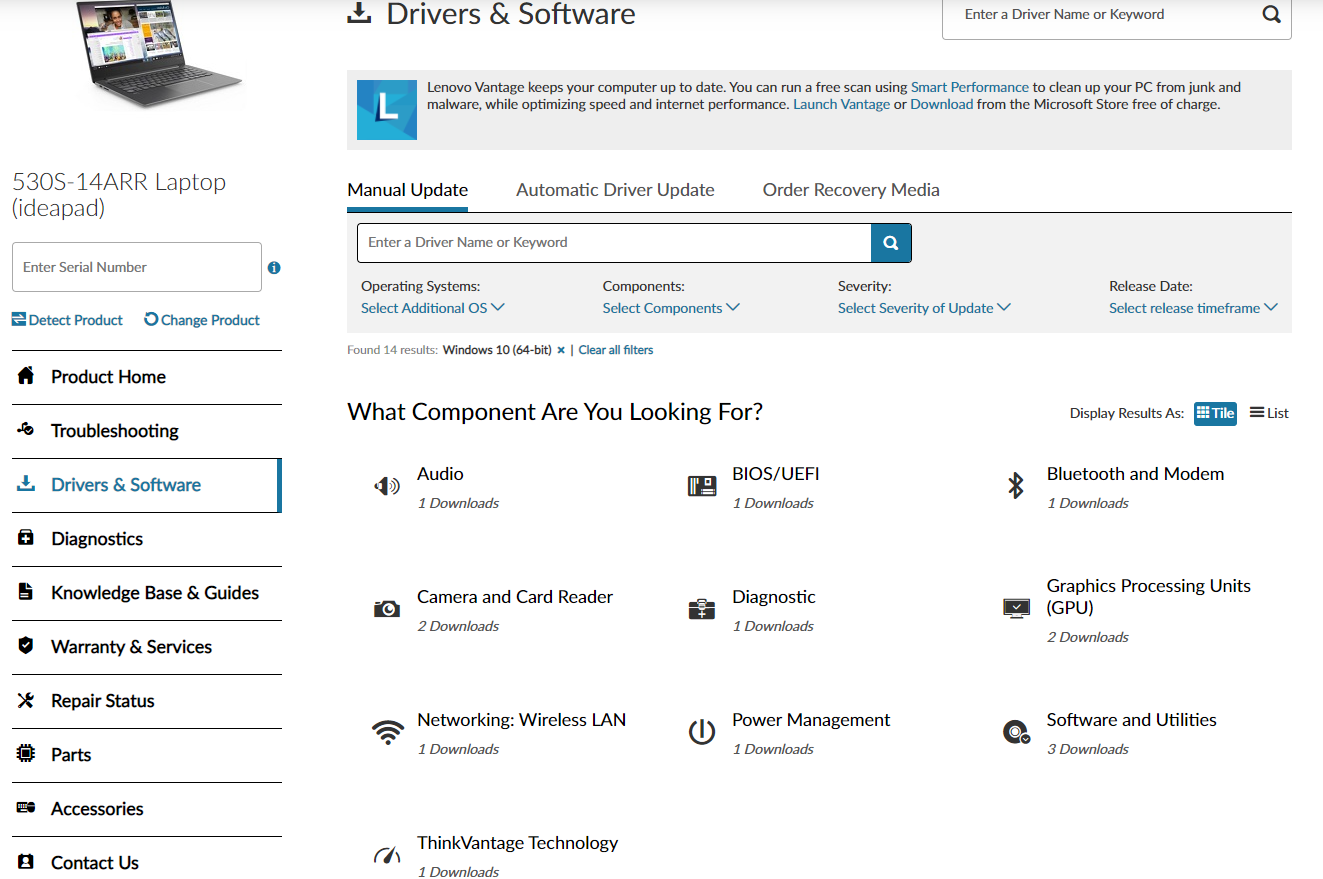The width and height of the screenshot is (1323, 879).
Task: Expand Select Additional OS dropdown
Action: 432,308
